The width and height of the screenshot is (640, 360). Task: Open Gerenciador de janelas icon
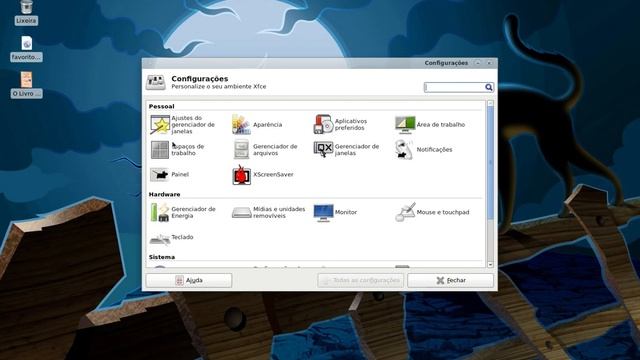click(323, 149)
